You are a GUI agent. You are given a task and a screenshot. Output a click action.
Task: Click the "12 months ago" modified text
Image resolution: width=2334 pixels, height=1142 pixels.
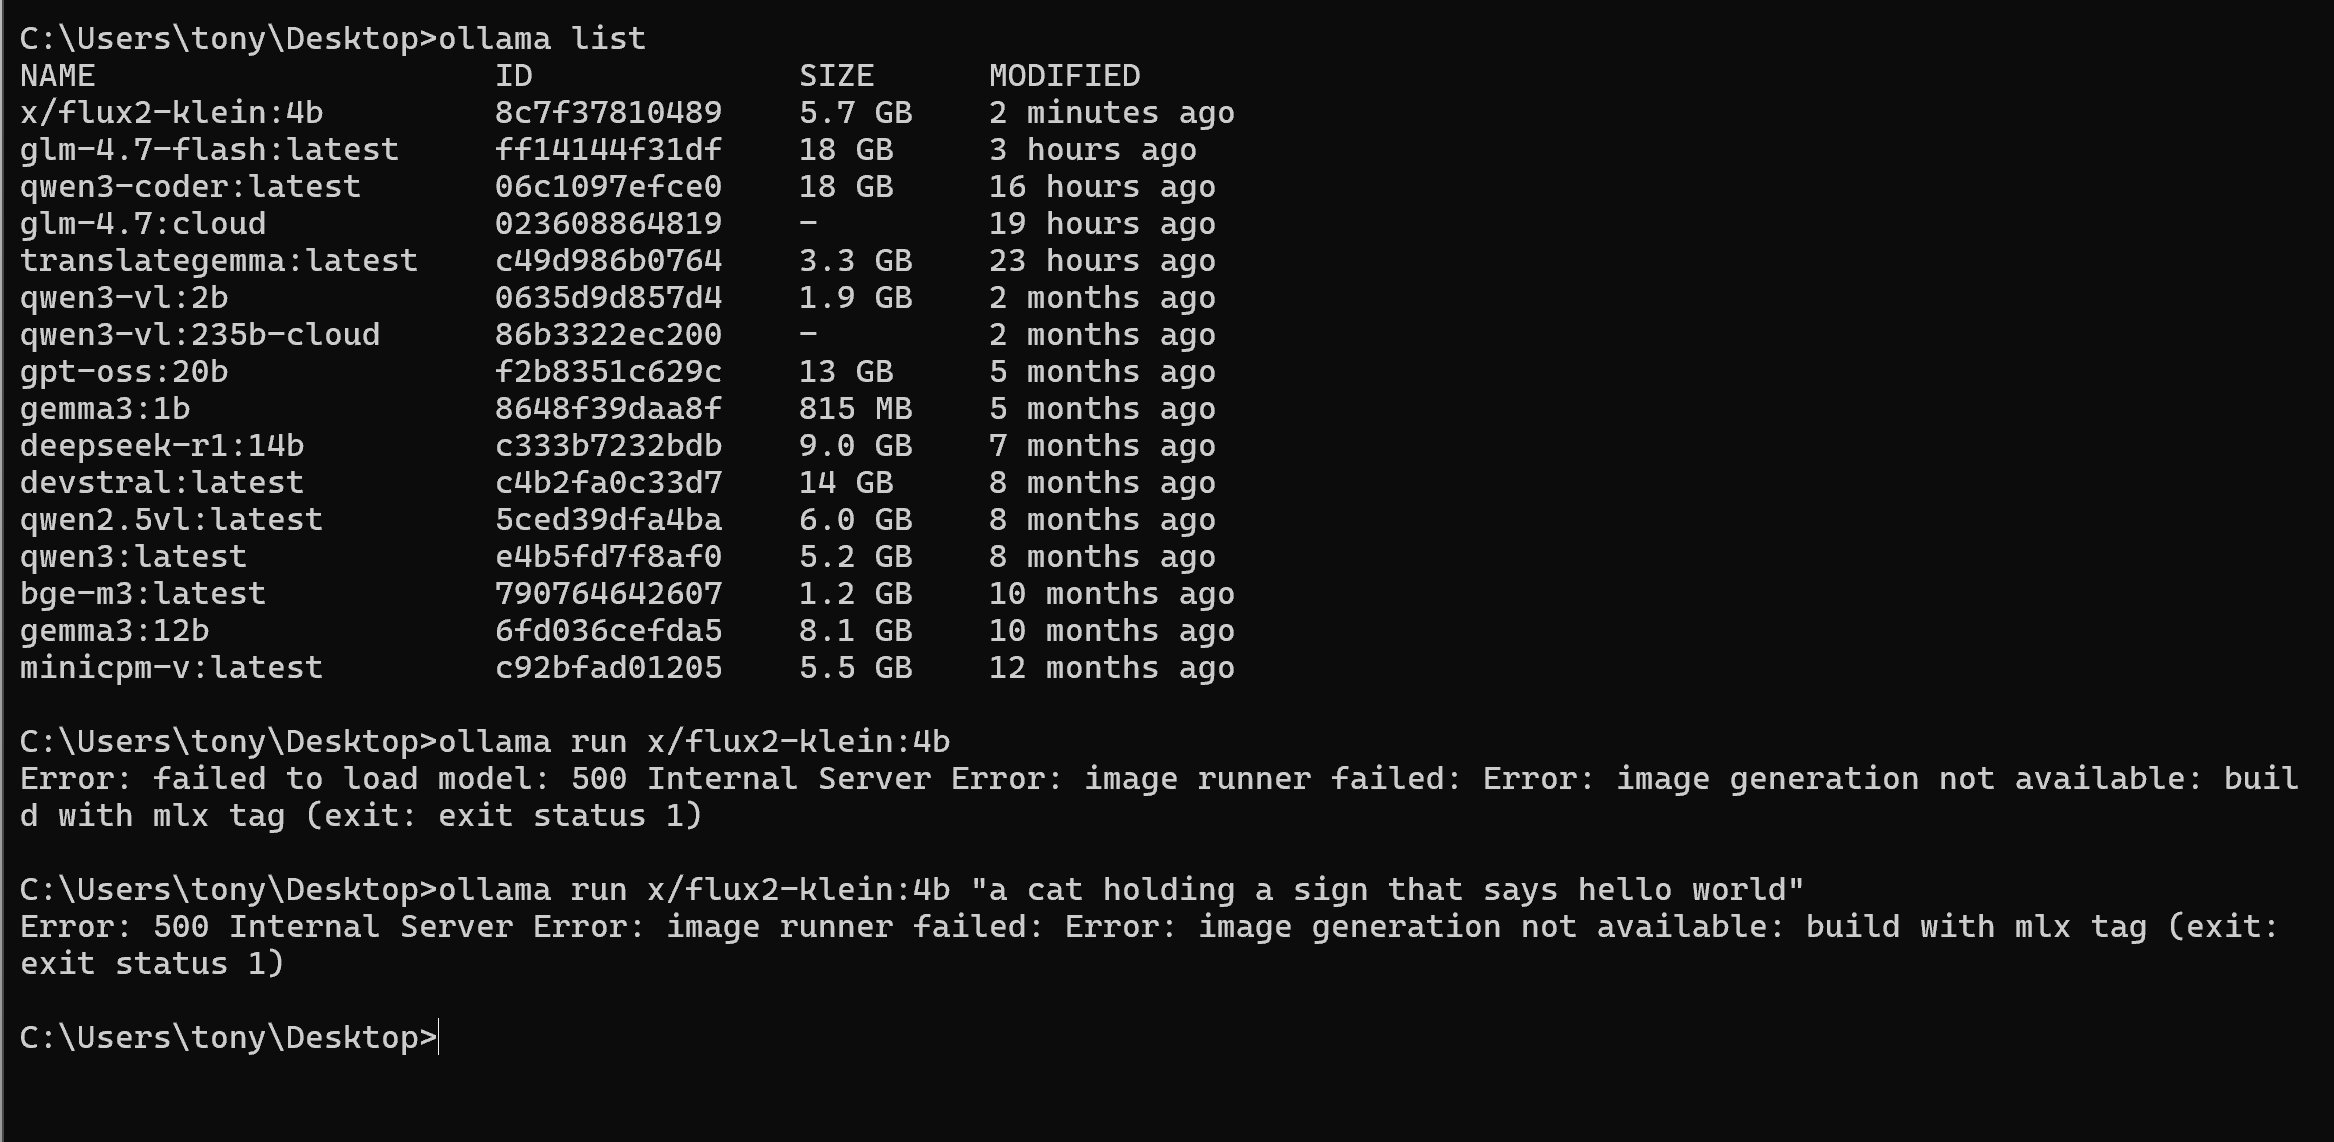pos(1111,668)
